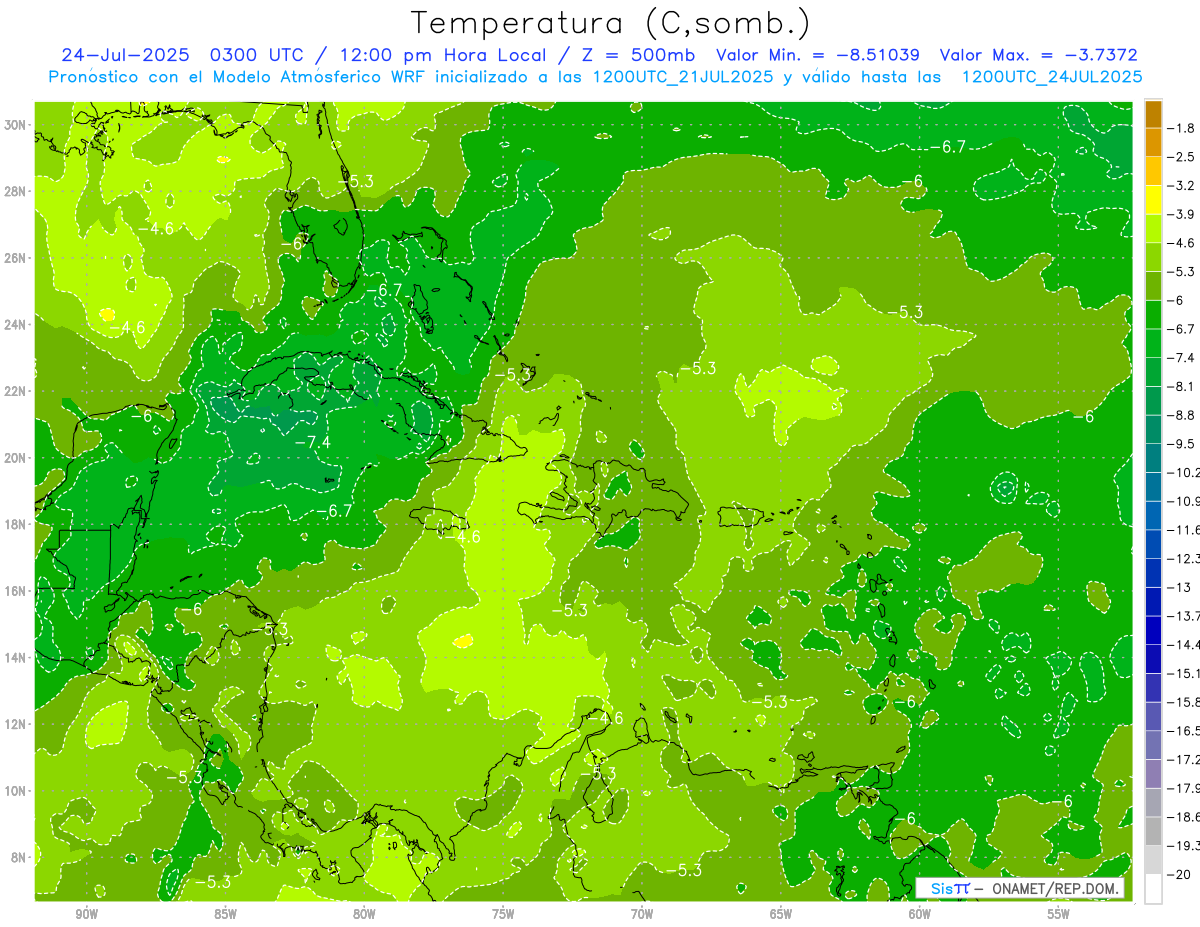This screenshot has width=1200, height=927.
Task: Click the 8N latitude axis label
Action: tap(18, 857)
